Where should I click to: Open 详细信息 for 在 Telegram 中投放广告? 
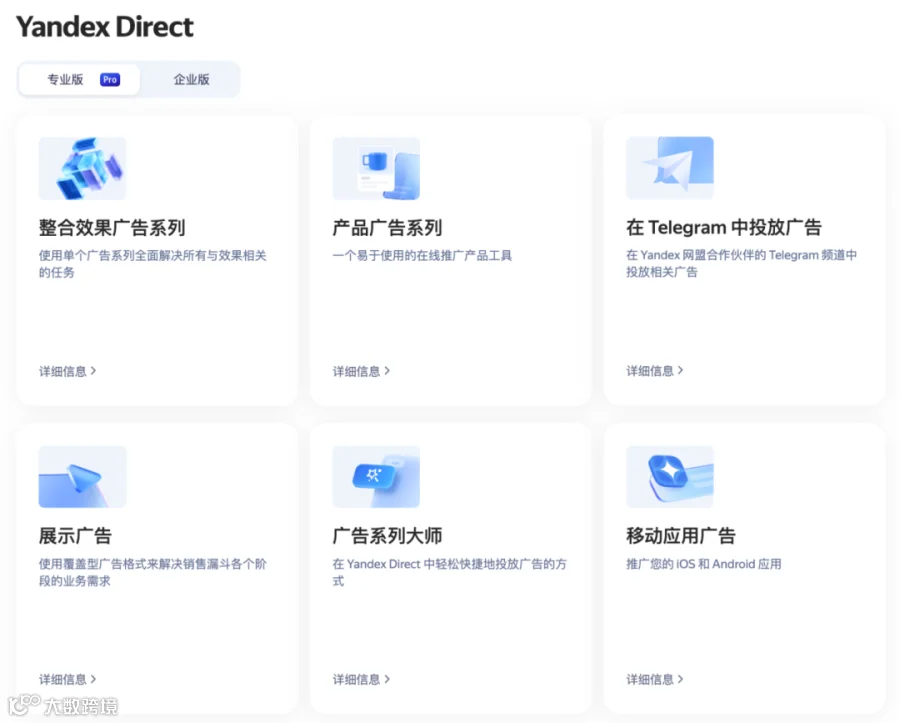655,371
